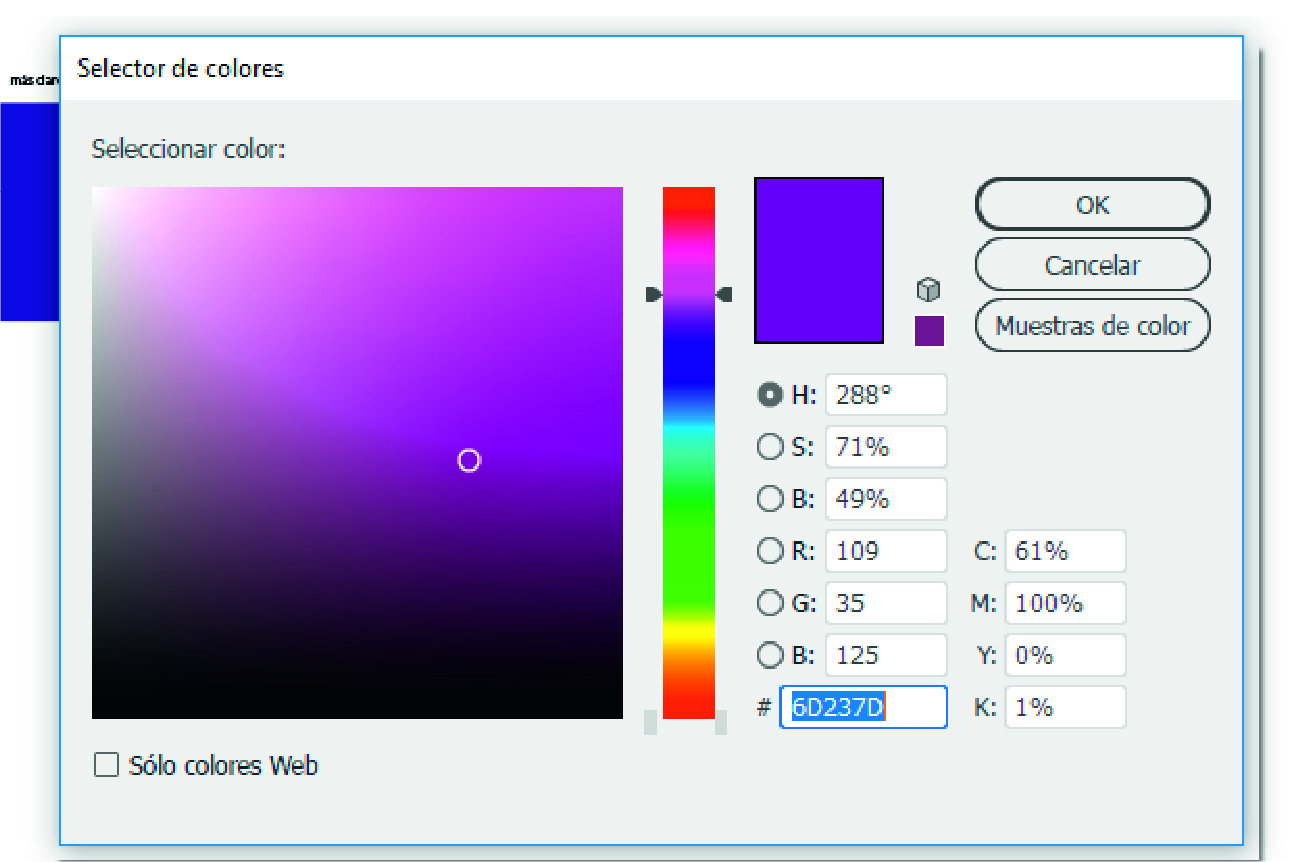Select the G green radio button
Viewport: 1289px width, 862px height.
[770, 603]
